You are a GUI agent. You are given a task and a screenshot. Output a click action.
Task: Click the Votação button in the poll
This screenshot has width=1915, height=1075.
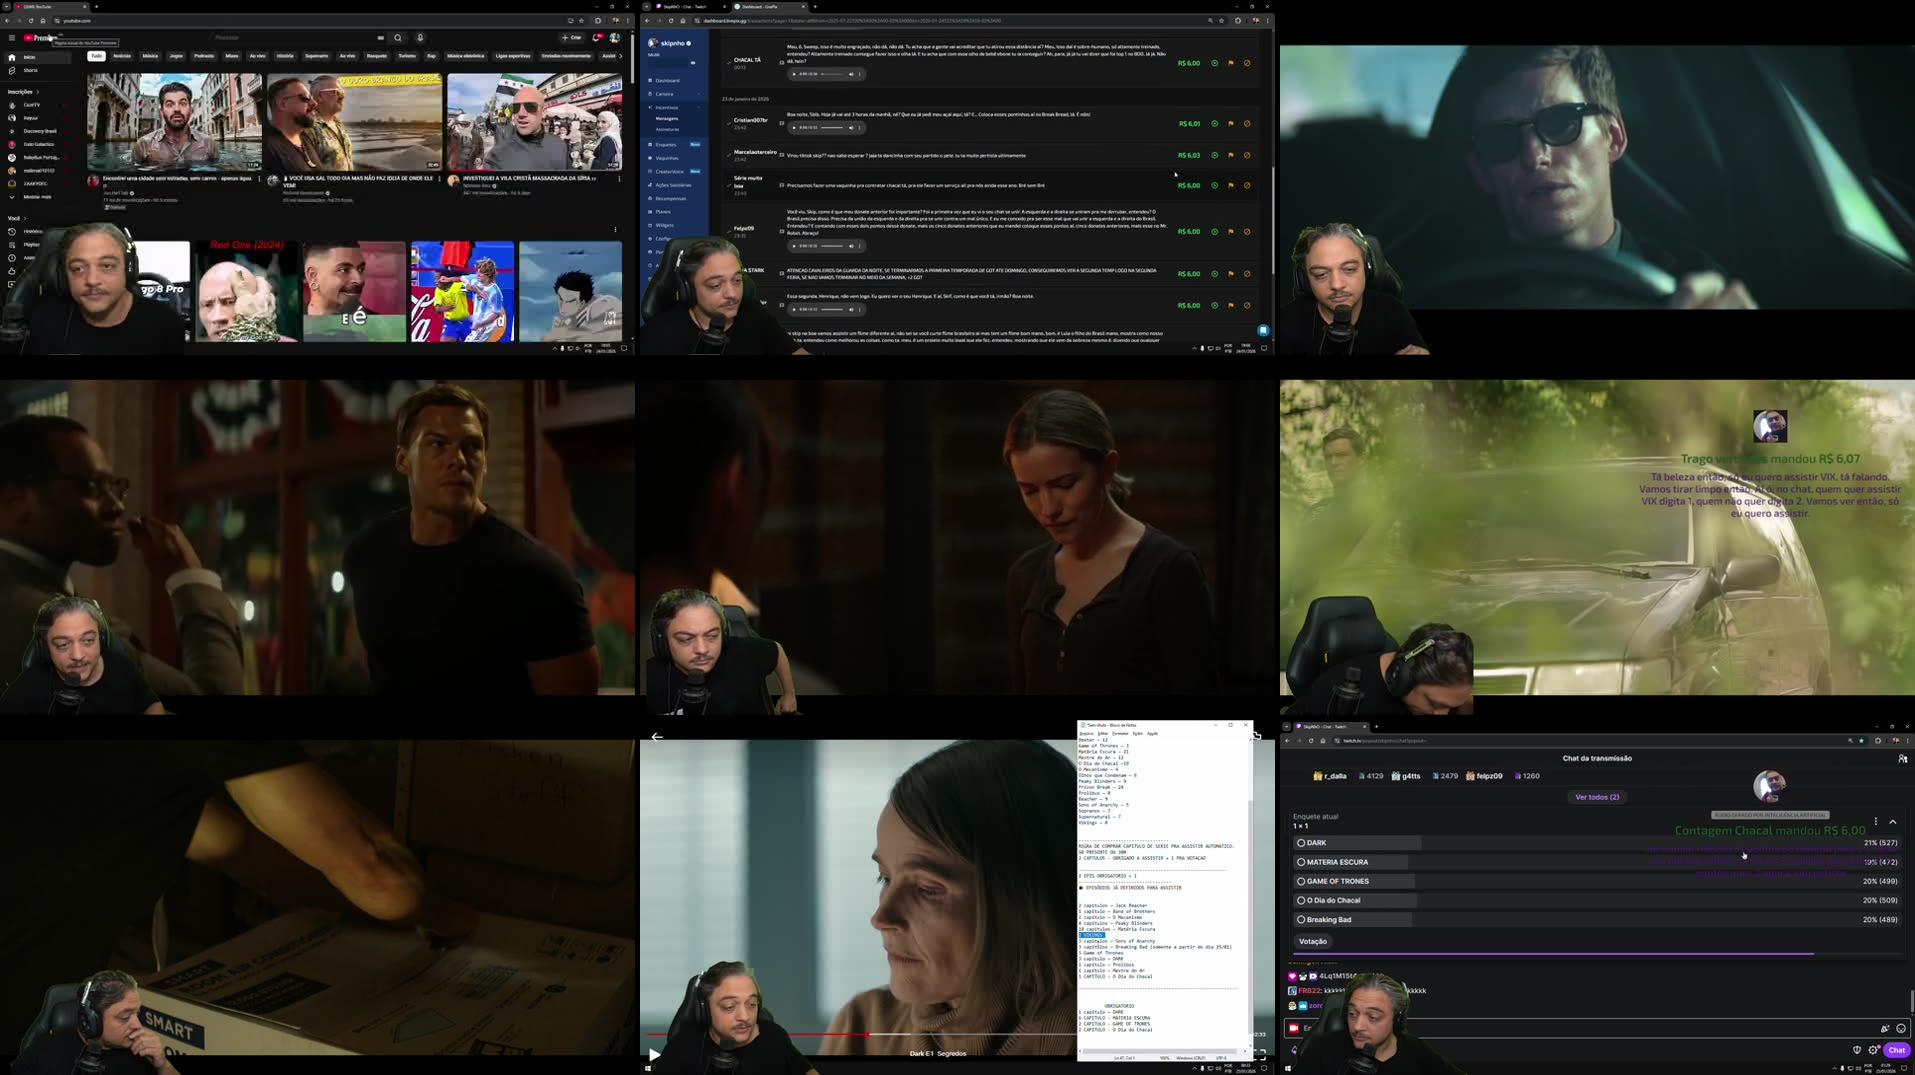coord(1313,941)
